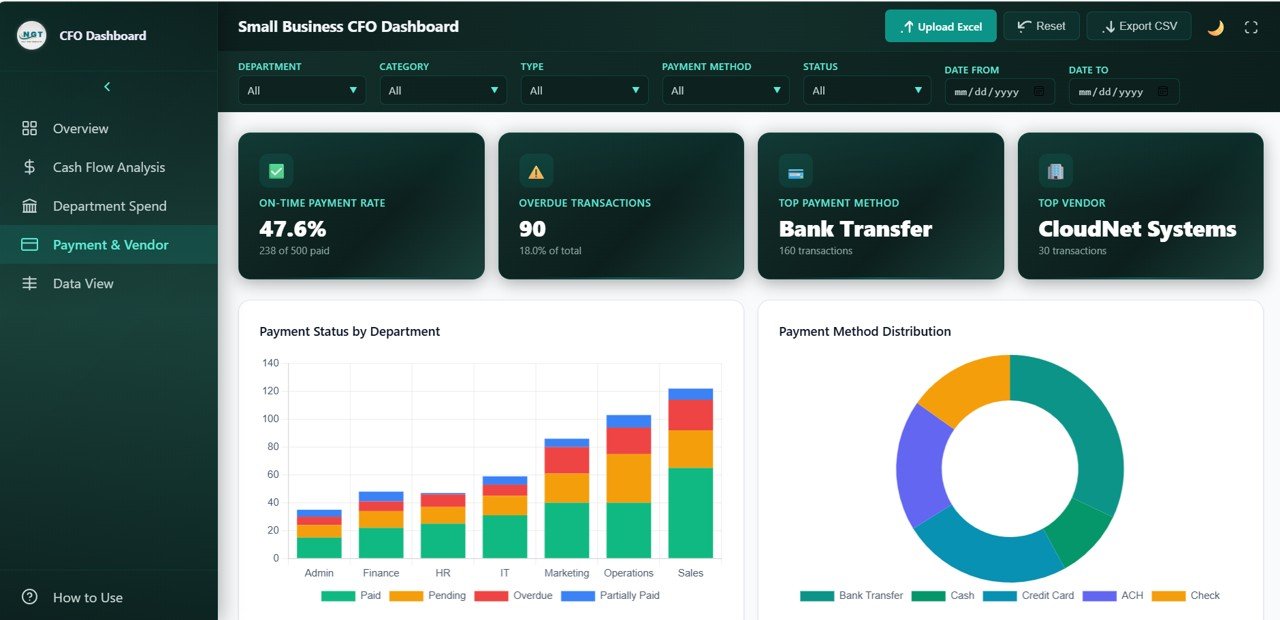Expand the Payment Method filter dropdown
This screenshot has height=620, width=1280.
[x=725, y=90]
